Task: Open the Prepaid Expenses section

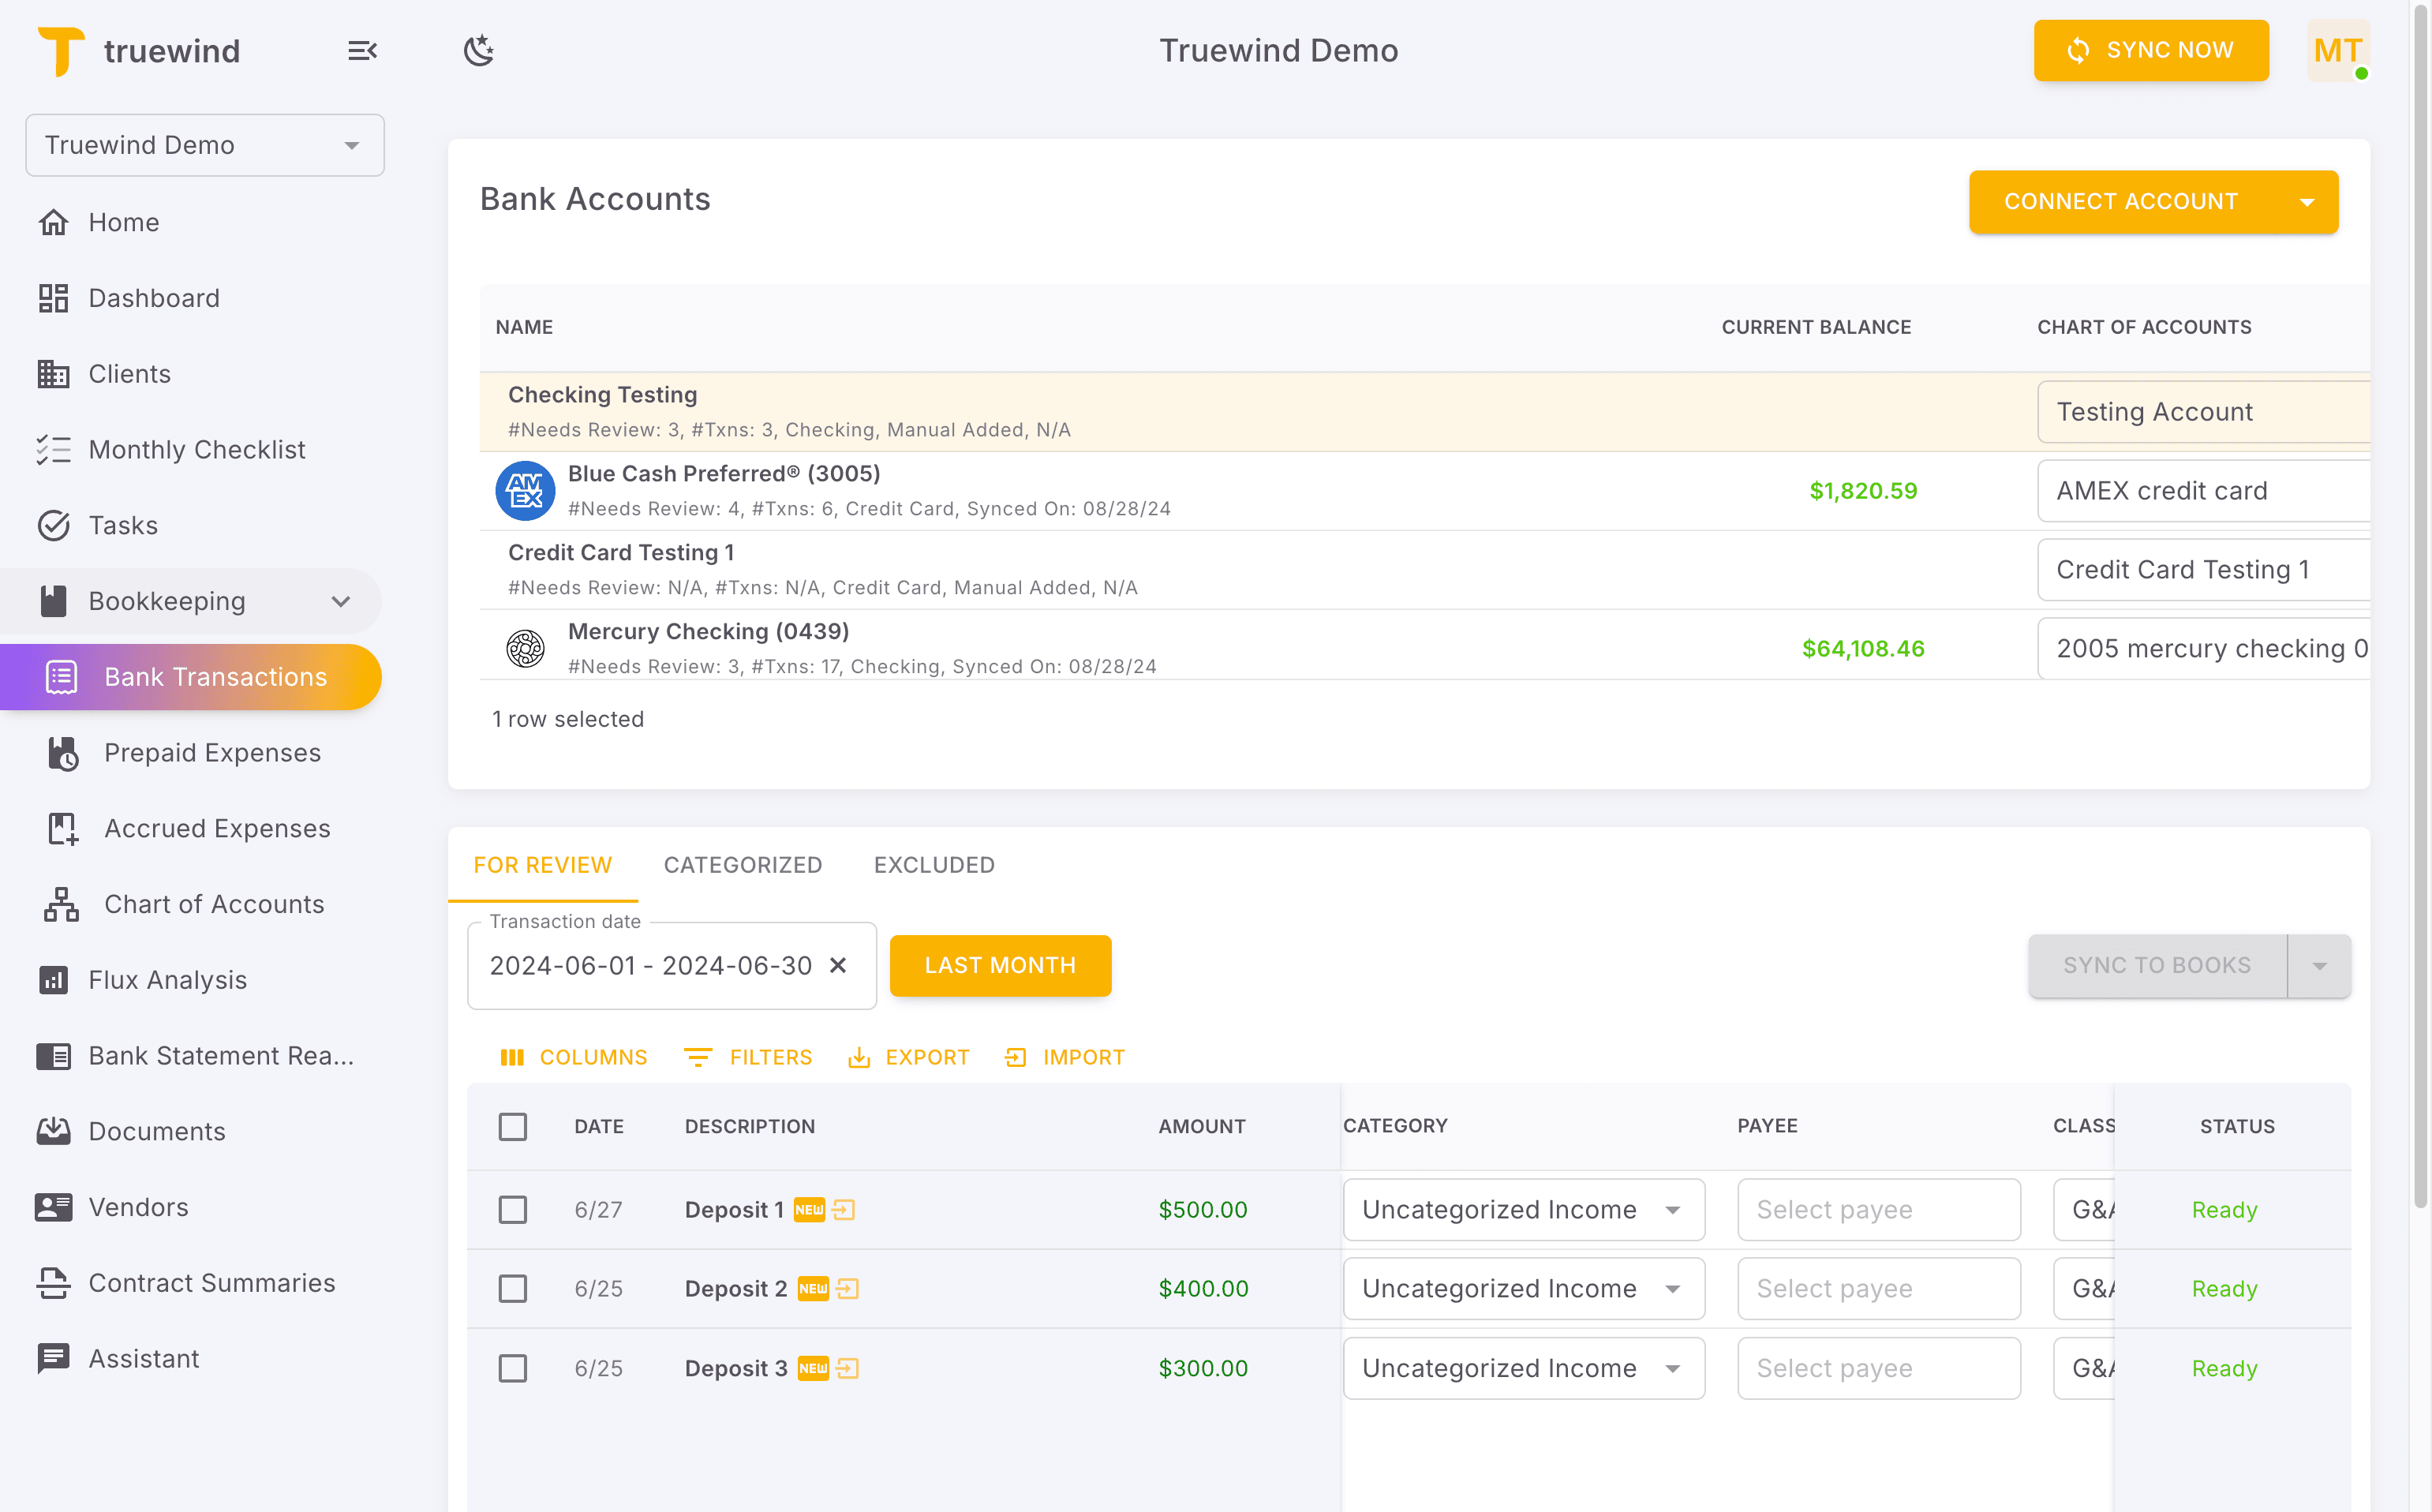Action: coord(212,752)
